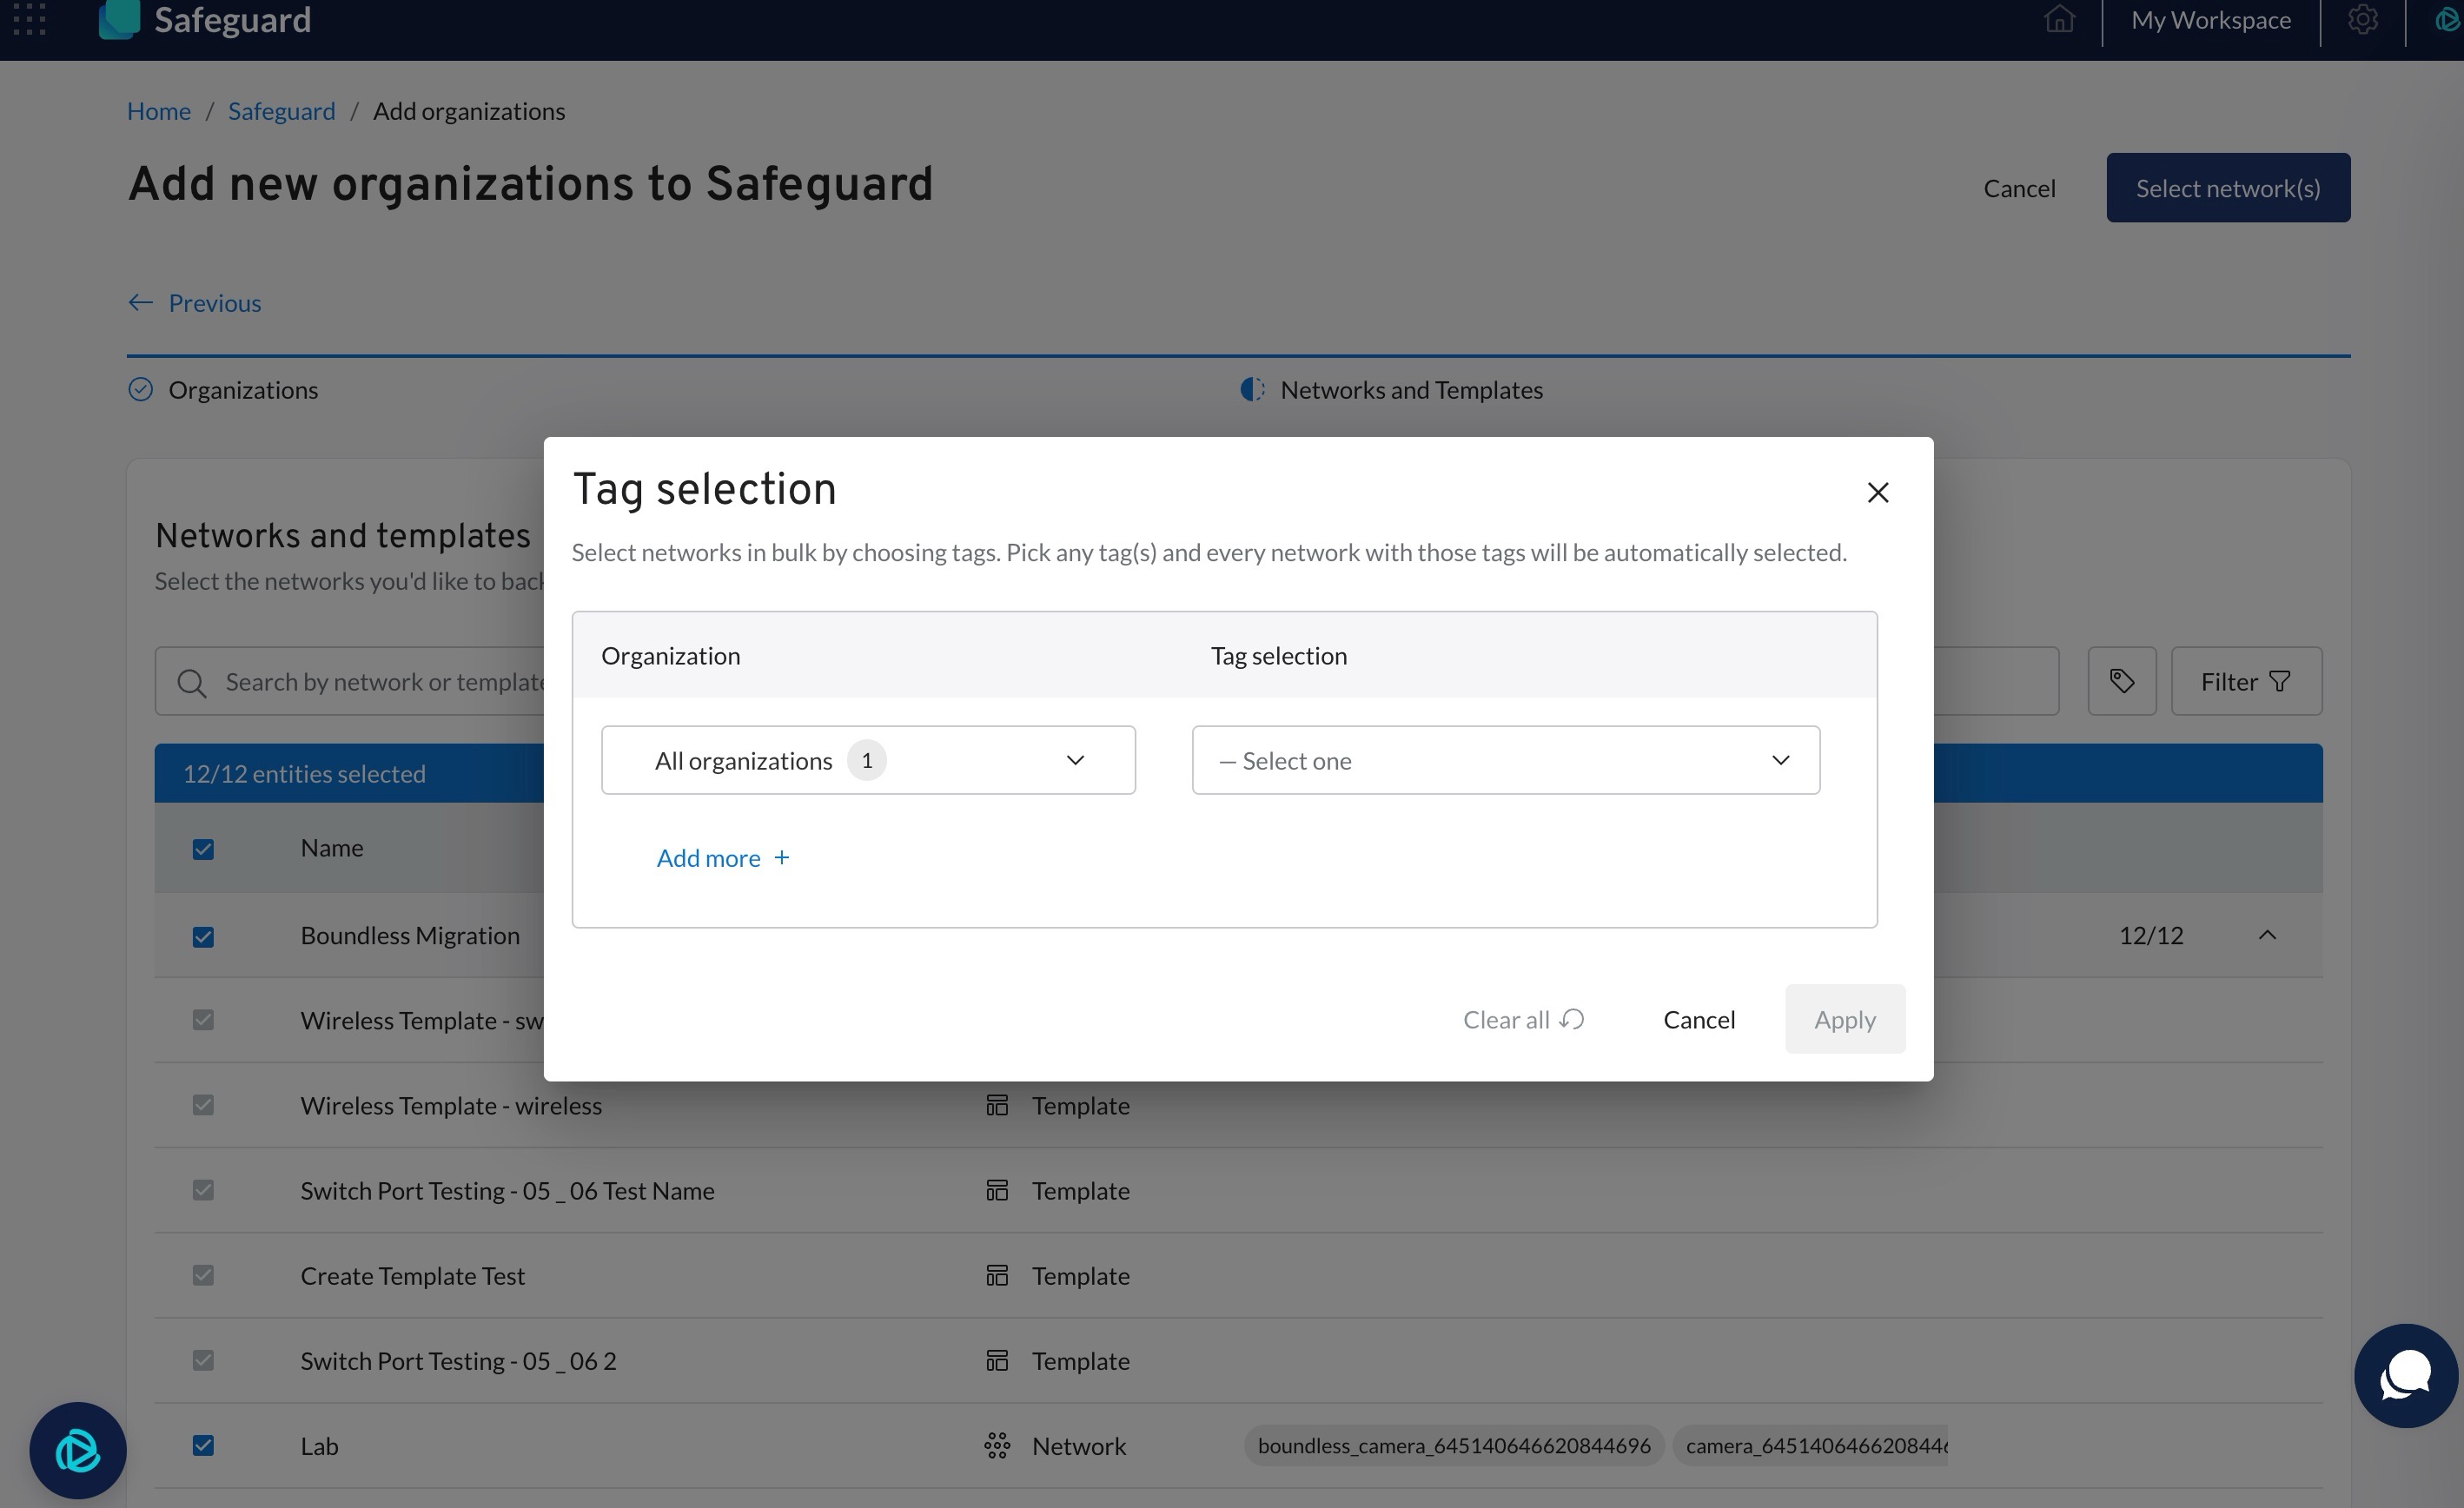Open settings gear in top bar
Viewport: 2464px width, 1508px height.
(x=2362, y=20)
